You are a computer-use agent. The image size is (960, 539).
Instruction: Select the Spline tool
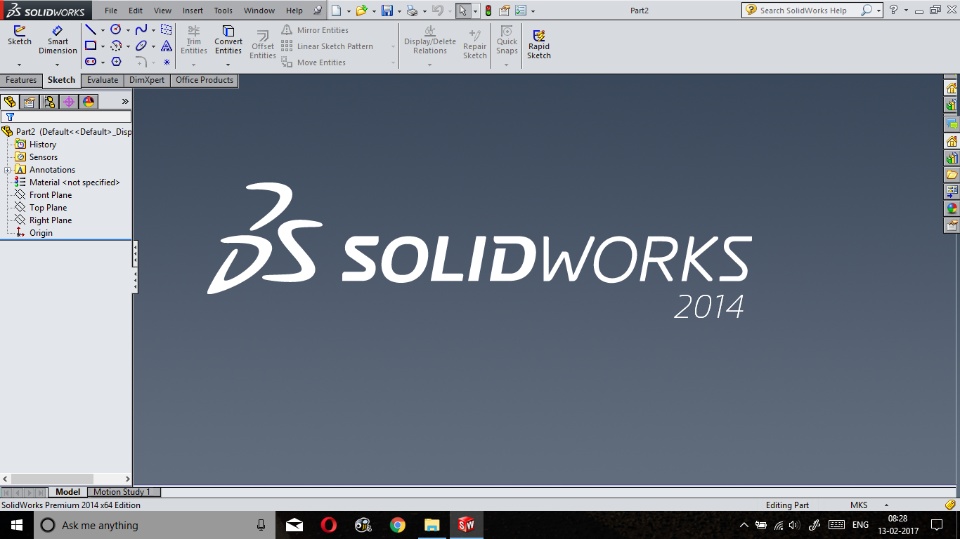click(141, 29)
